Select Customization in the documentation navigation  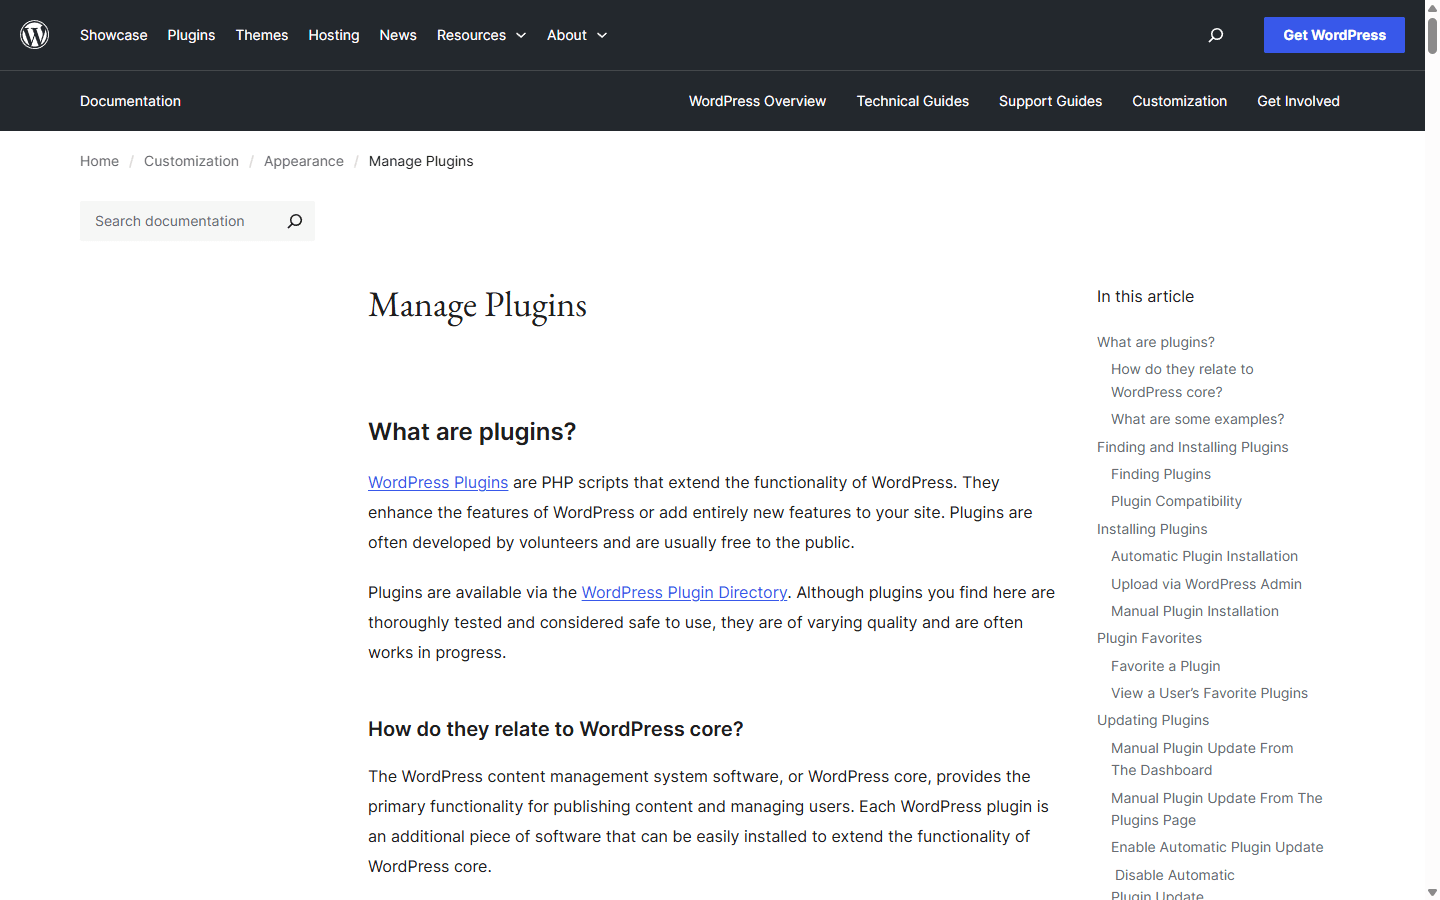pyautogui.click(x=1179, y=101)
